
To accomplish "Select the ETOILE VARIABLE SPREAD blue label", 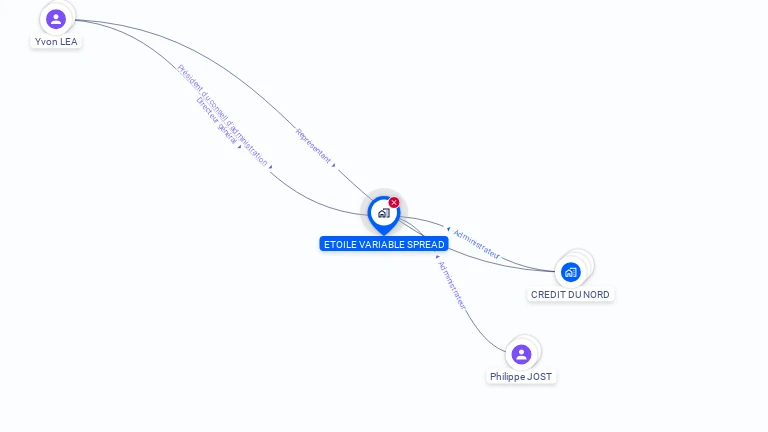I will 384,244.
